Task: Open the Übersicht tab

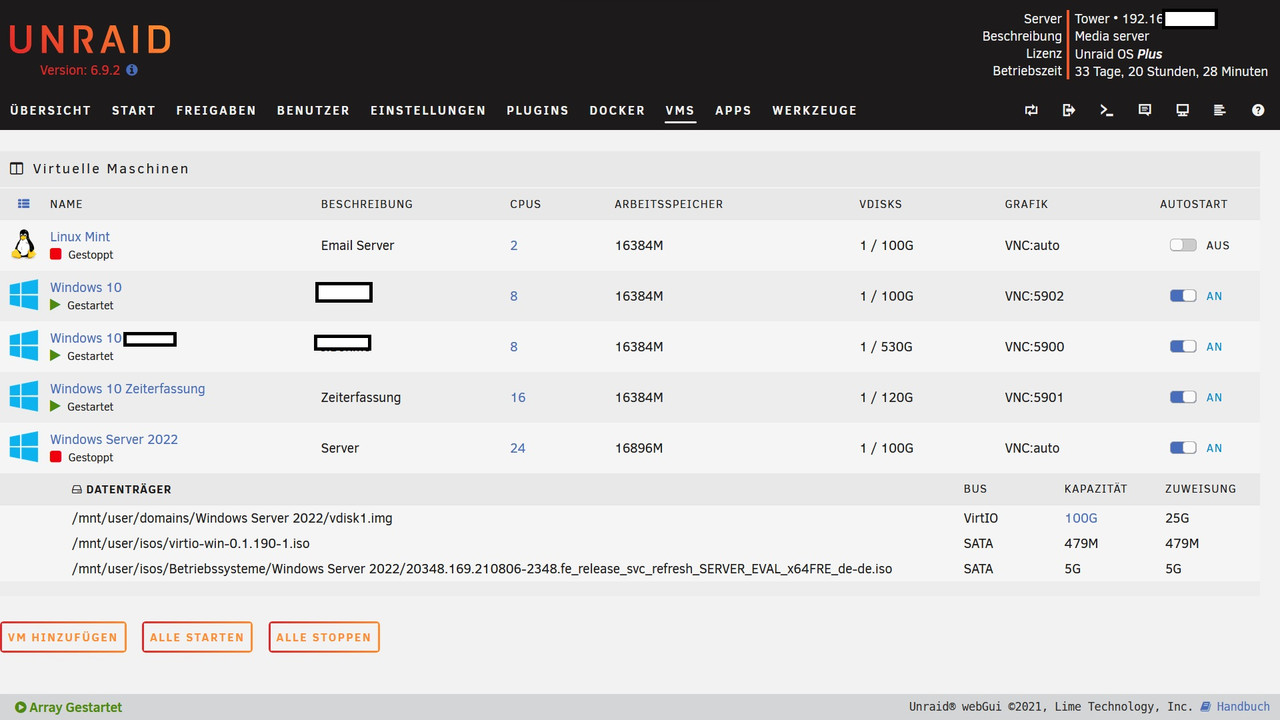Action: point(50,111)
